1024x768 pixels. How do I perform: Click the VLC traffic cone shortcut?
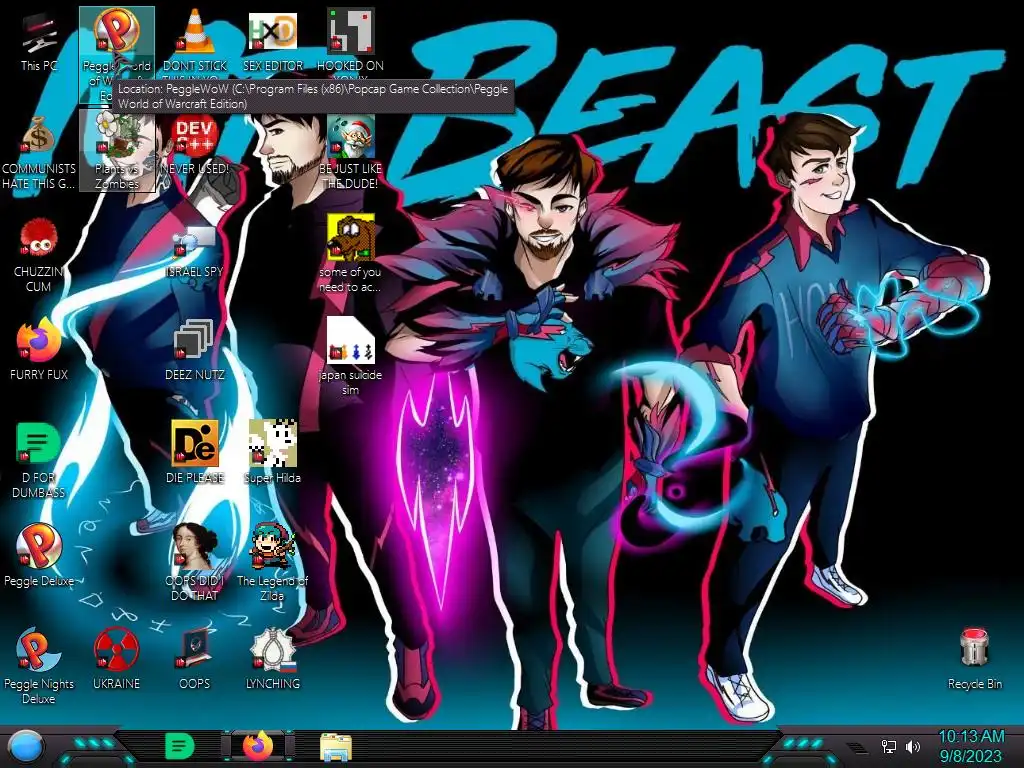tap(195, 31)
